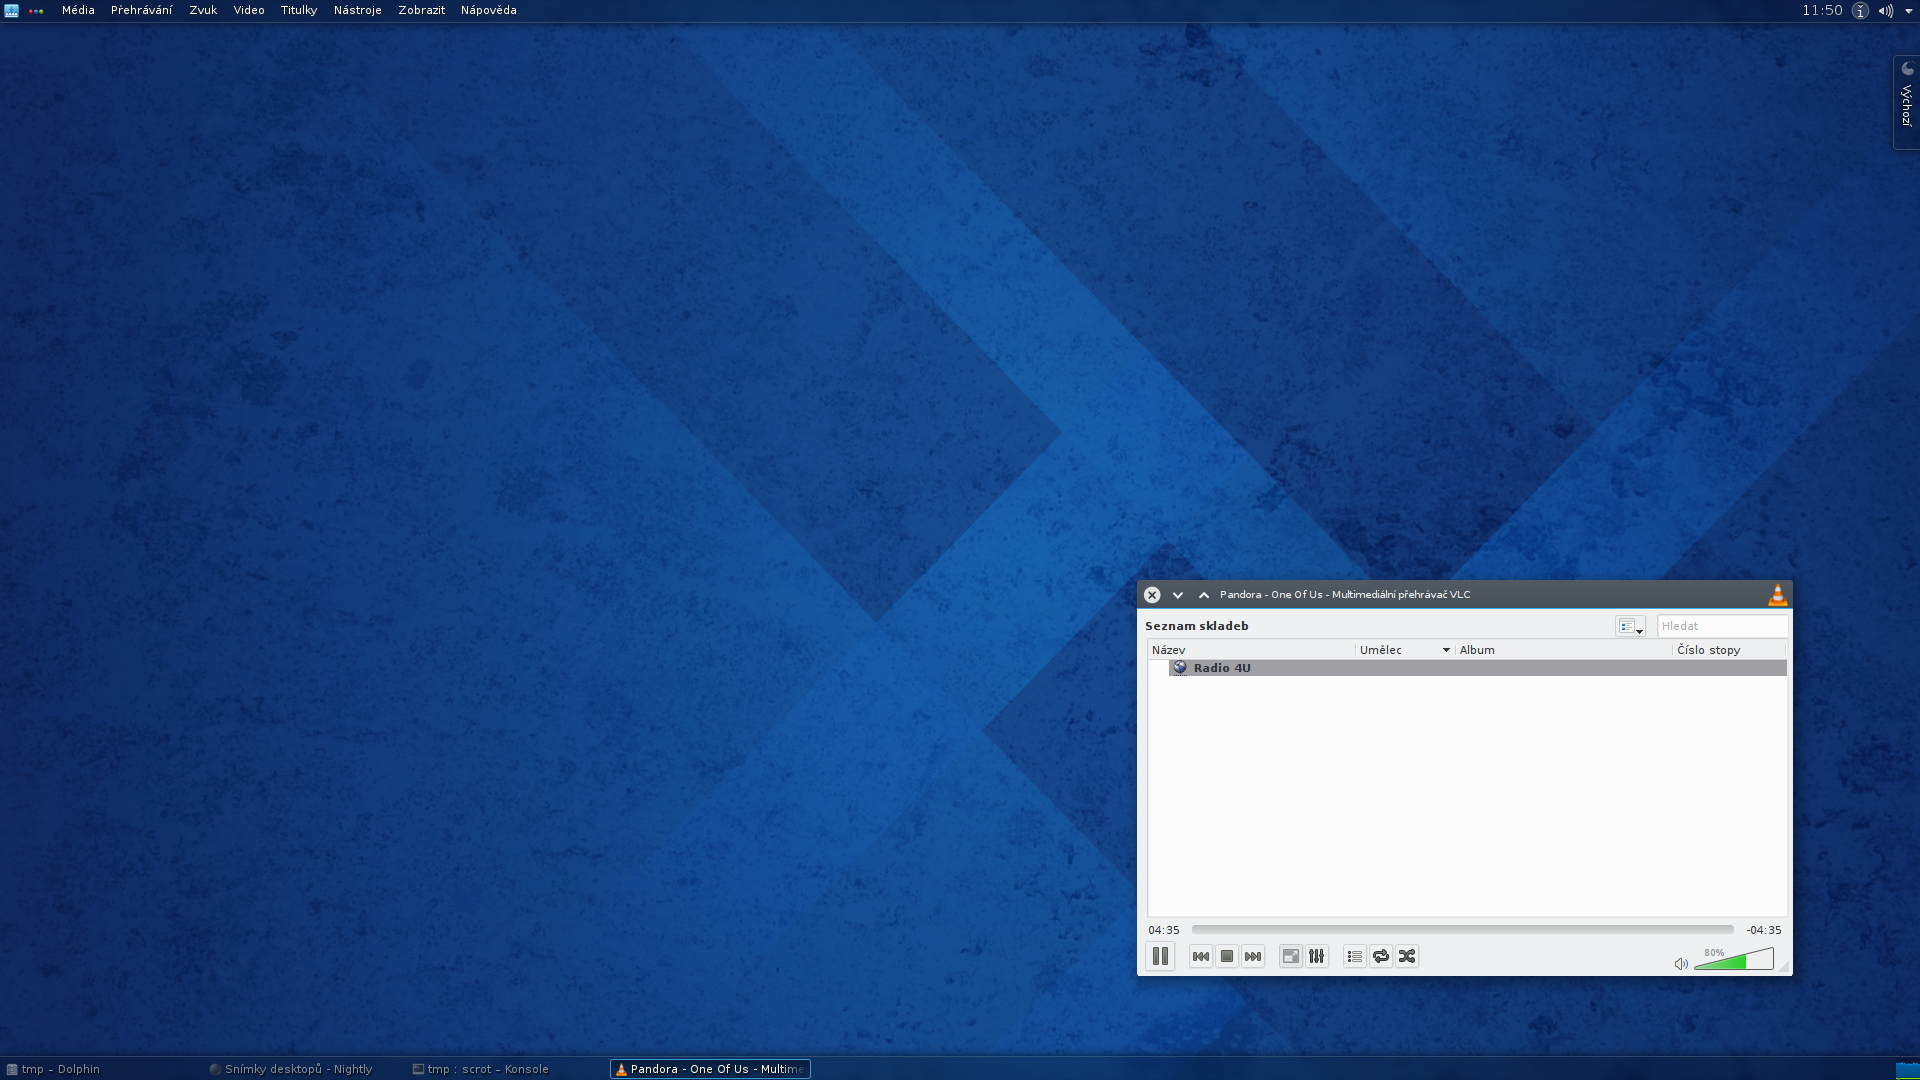The image size is (1920, 1080).
Task: Skip to the previous track
Action: [x=1201, y=957]
